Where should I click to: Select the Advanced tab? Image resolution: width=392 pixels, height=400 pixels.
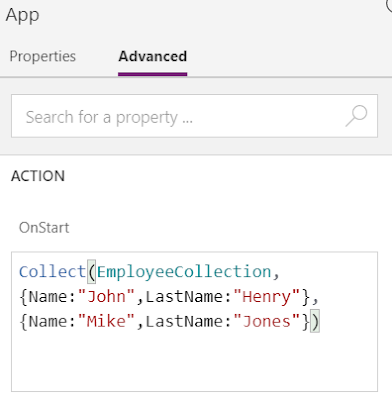tap(153, 56)
